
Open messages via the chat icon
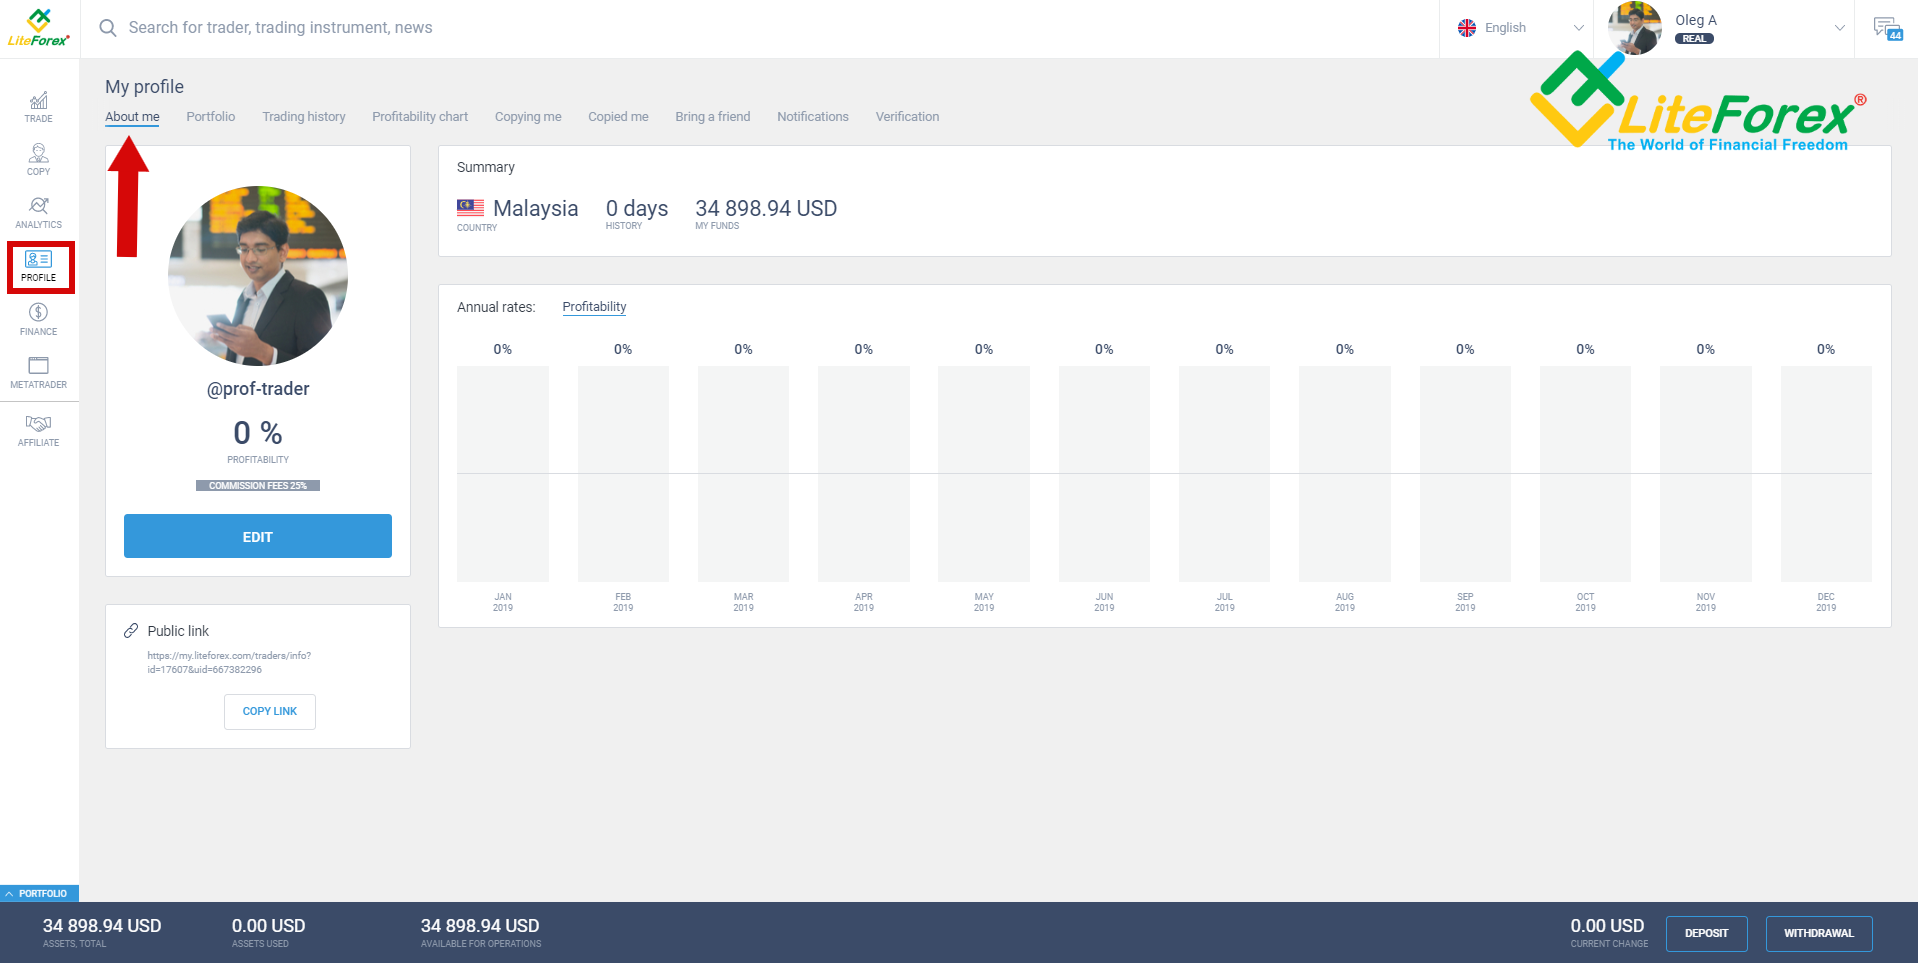coord(1887,27)
